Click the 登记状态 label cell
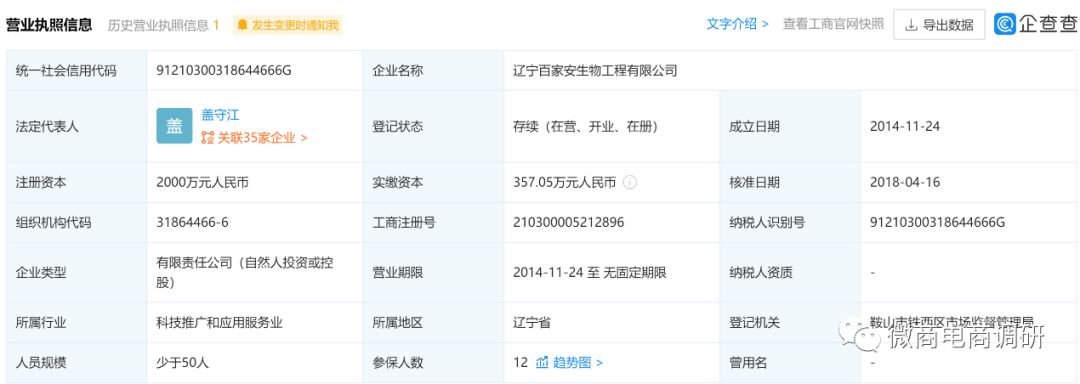This screenshot has height=384, width=1080. pos(433,127)
